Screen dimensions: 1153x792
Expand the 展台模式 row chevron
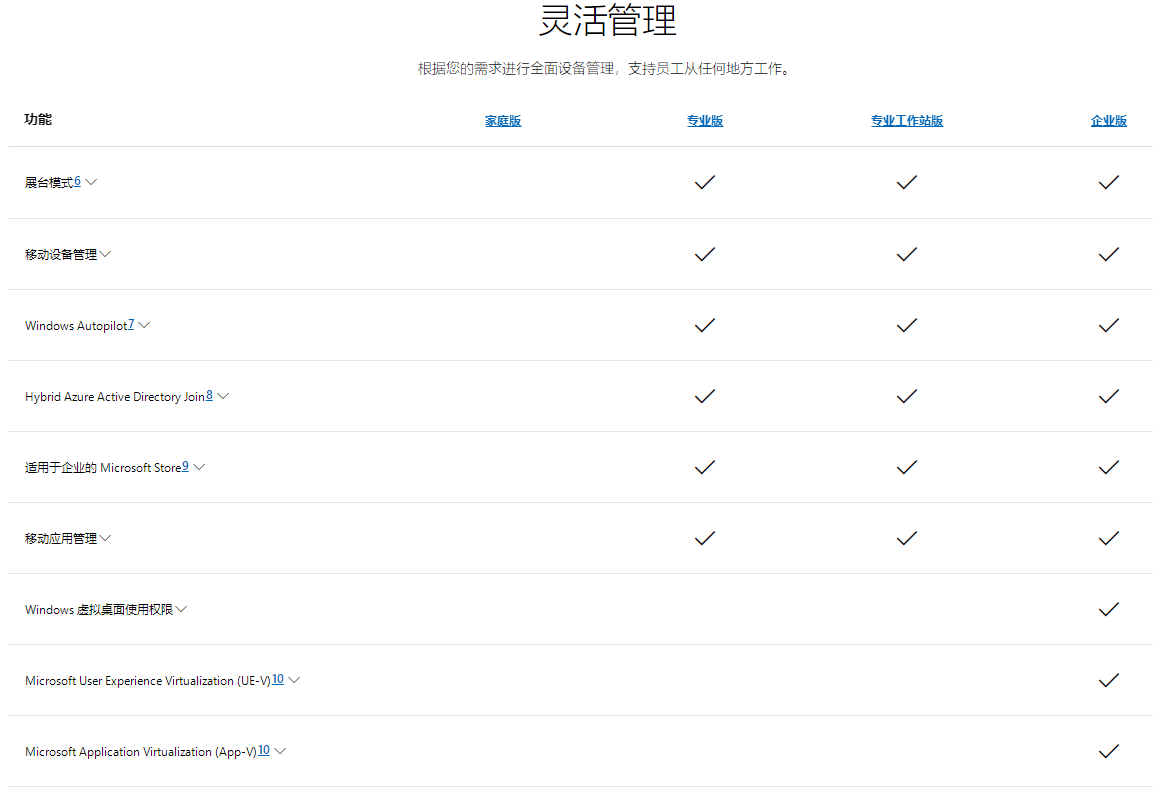pos(91,182)
